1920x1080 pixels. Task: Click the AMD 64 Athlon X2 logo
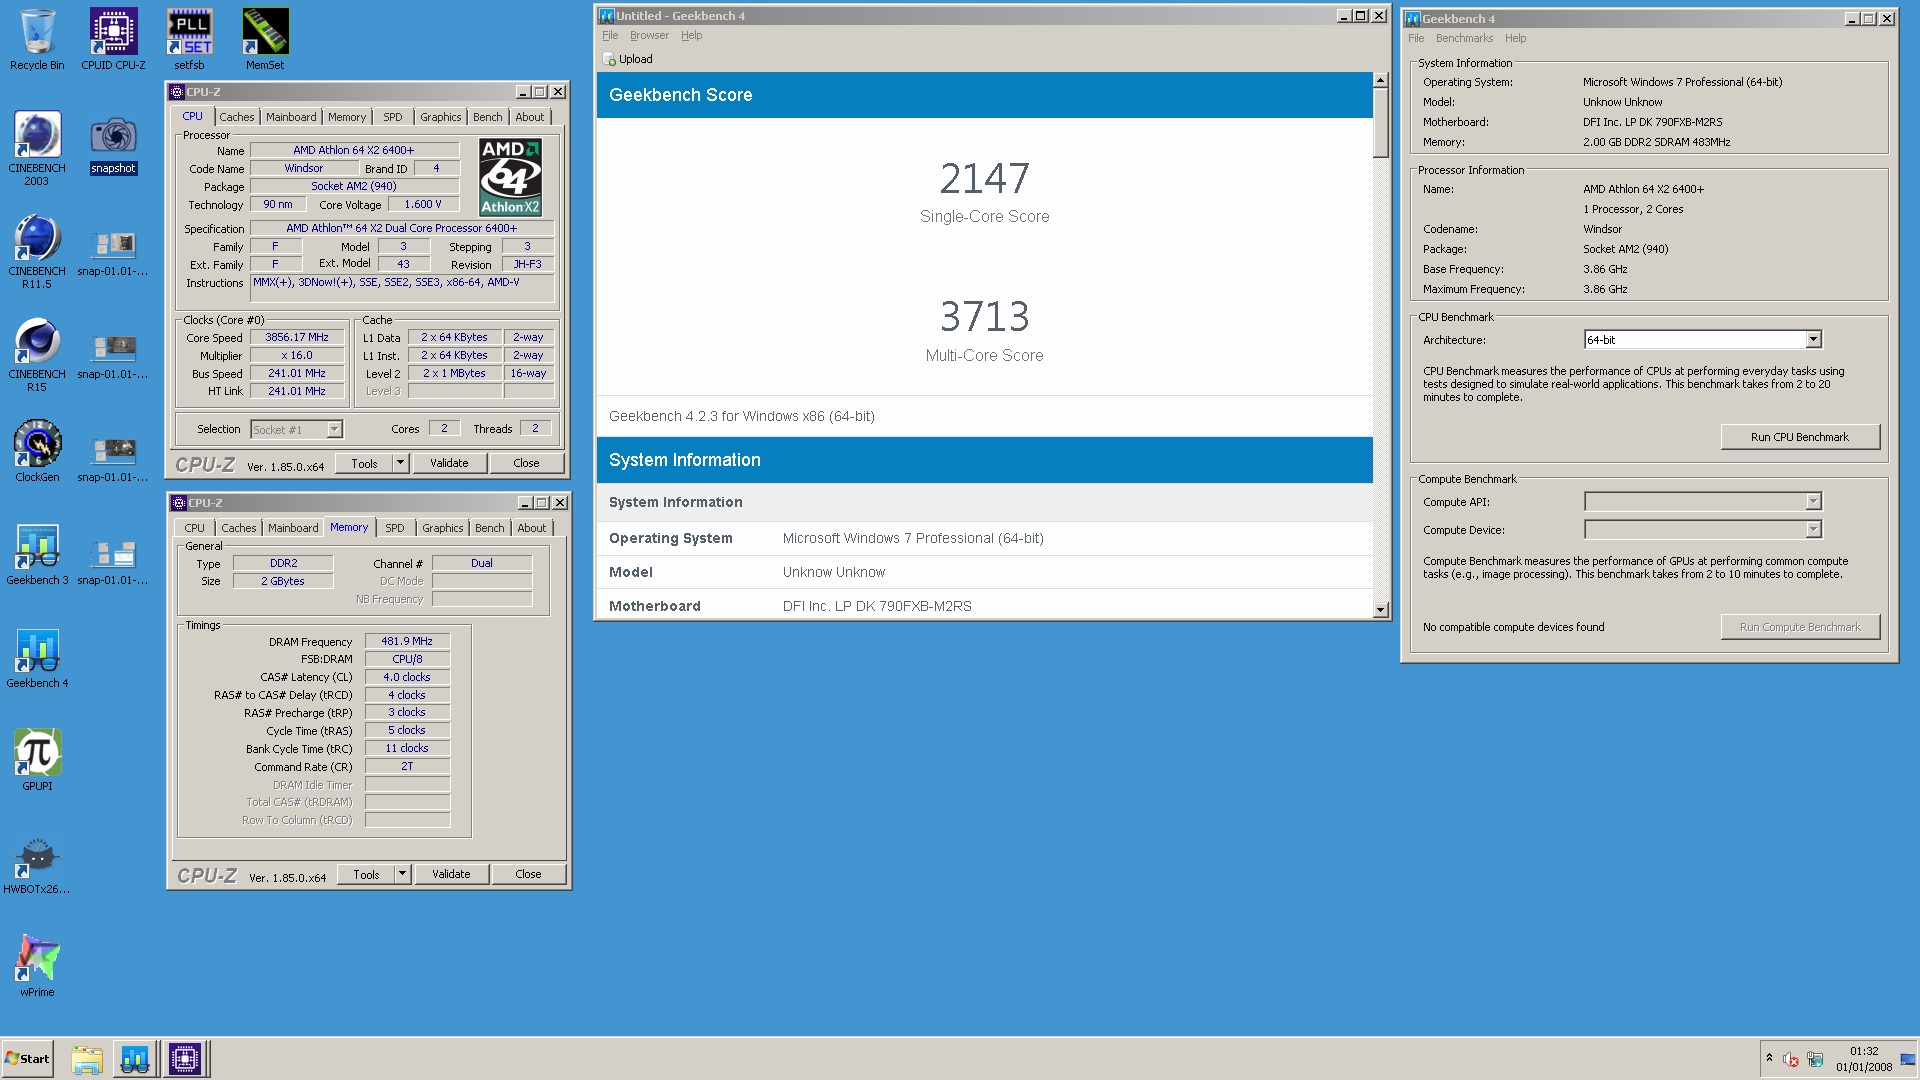(510, 178)
